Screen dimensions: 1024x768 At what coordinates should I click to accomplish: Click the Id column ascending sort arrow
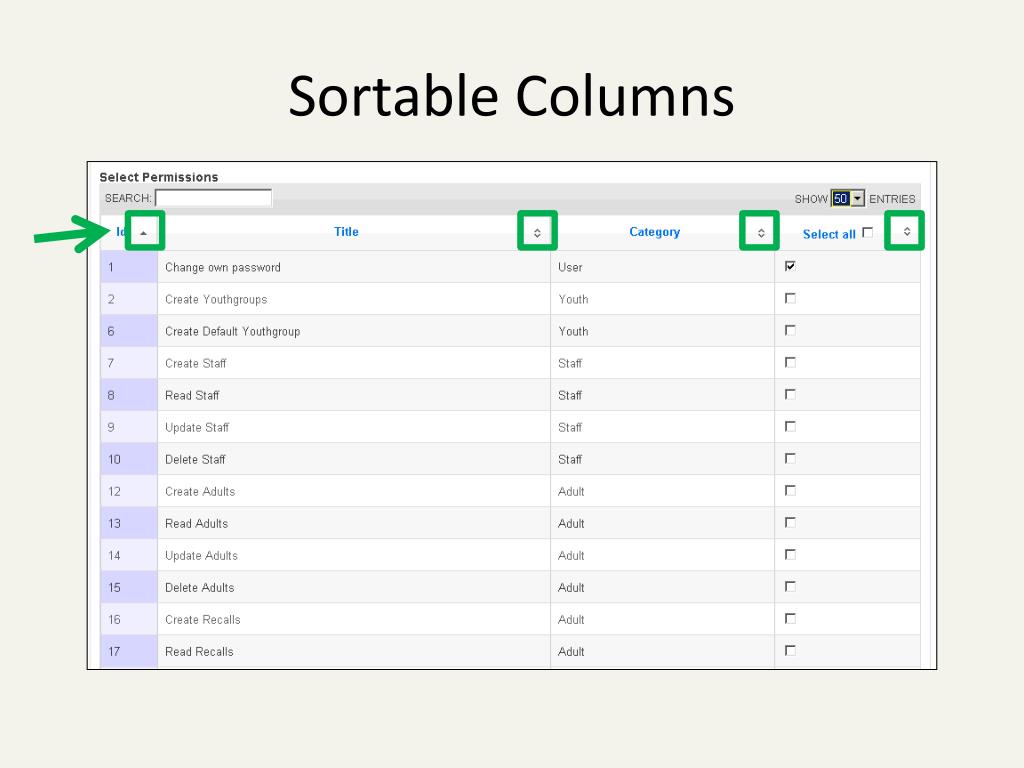click(144, 233)
